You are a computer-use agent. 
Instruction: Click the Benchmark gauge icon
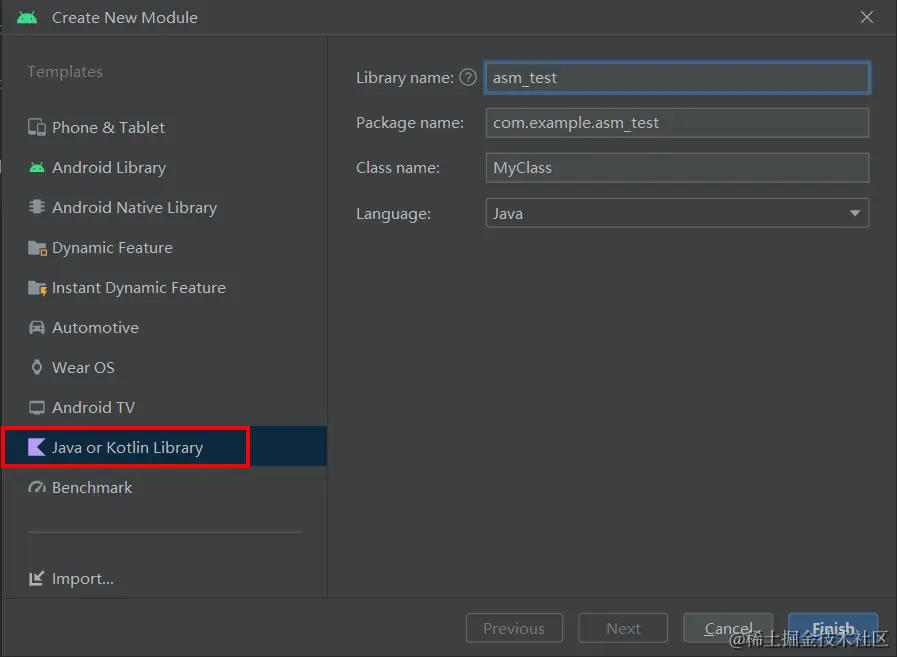37,488
